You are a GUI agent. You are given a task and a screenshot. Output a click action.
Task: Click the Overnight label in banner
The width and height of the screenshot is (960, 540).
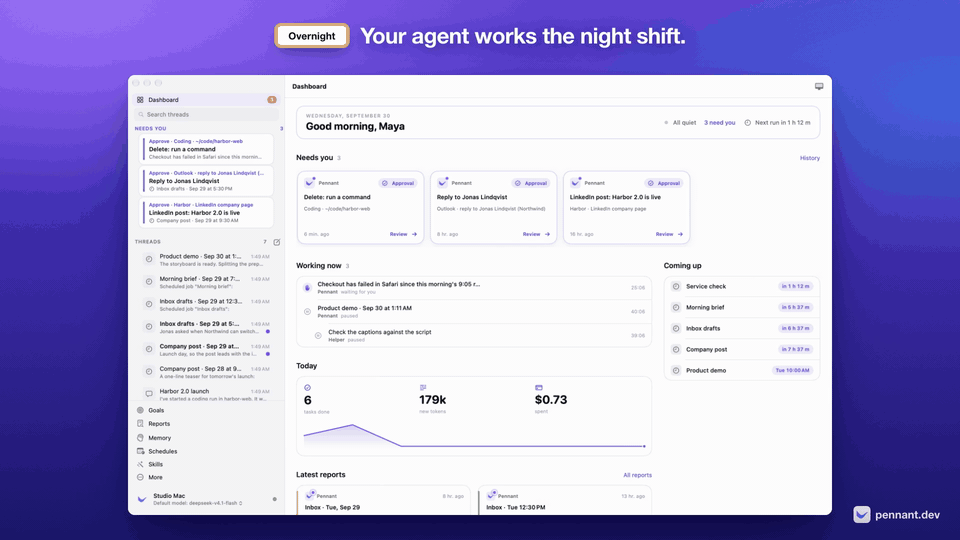pyautogui.click(x=312, y=36)
